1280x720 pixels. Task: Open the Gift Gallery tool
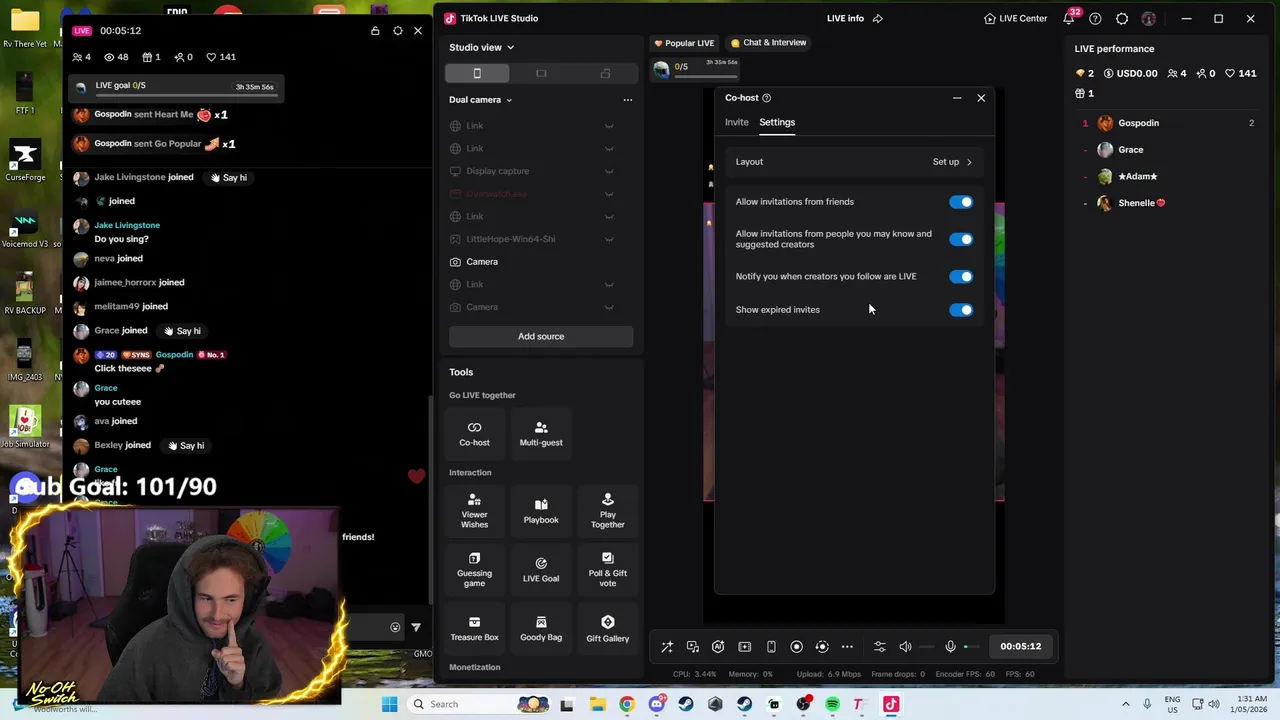pyautogui.click(x=607, y=628)
